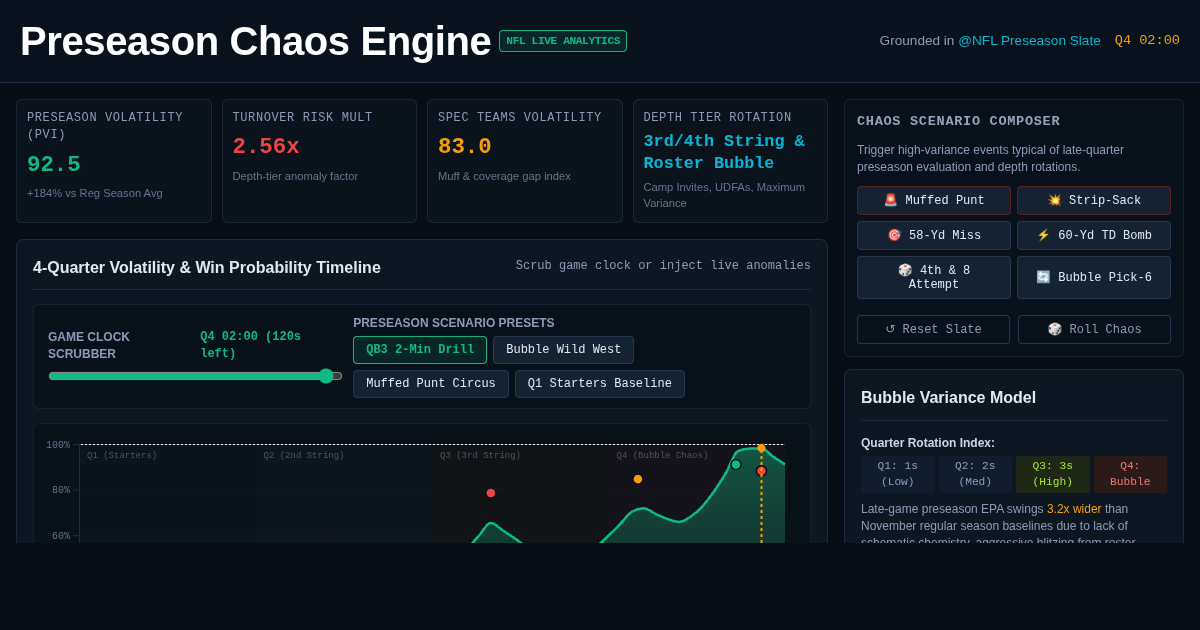
Task: Open the @NFL Preseason Slate link
Action: pos(1029,41)
